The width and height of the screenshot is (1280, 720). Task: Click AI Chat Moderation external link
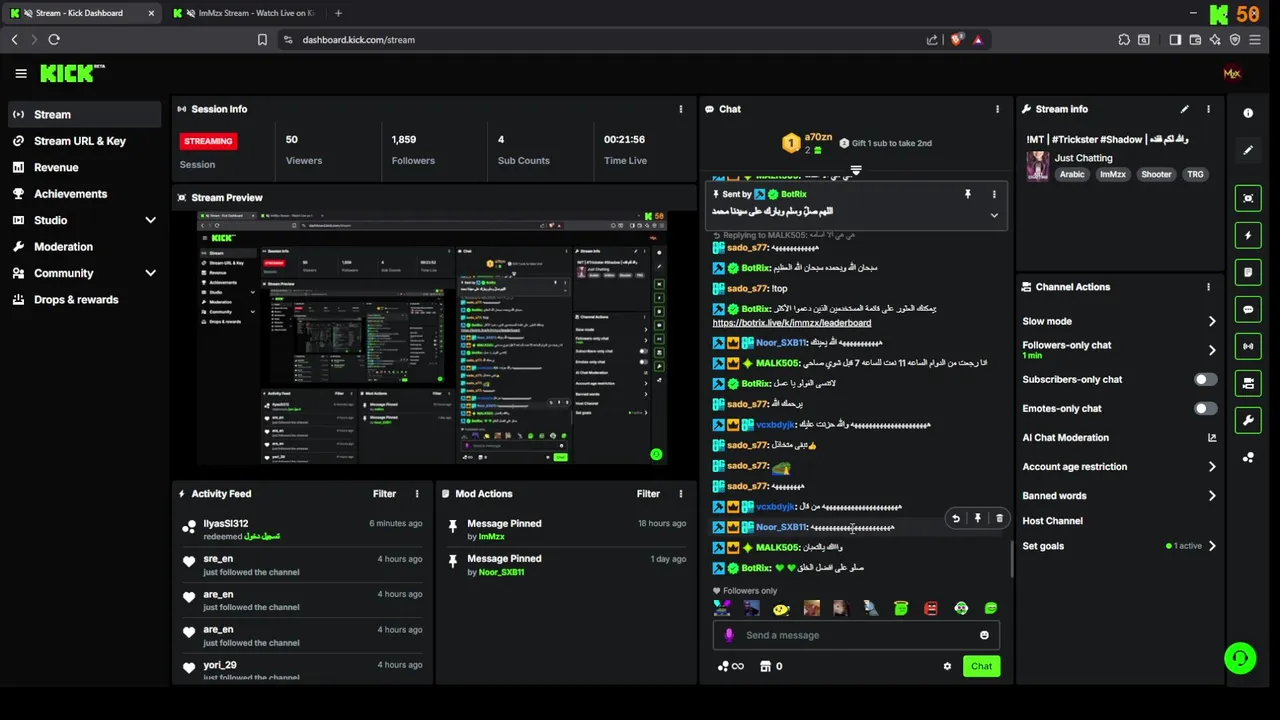pos(1212,438)
